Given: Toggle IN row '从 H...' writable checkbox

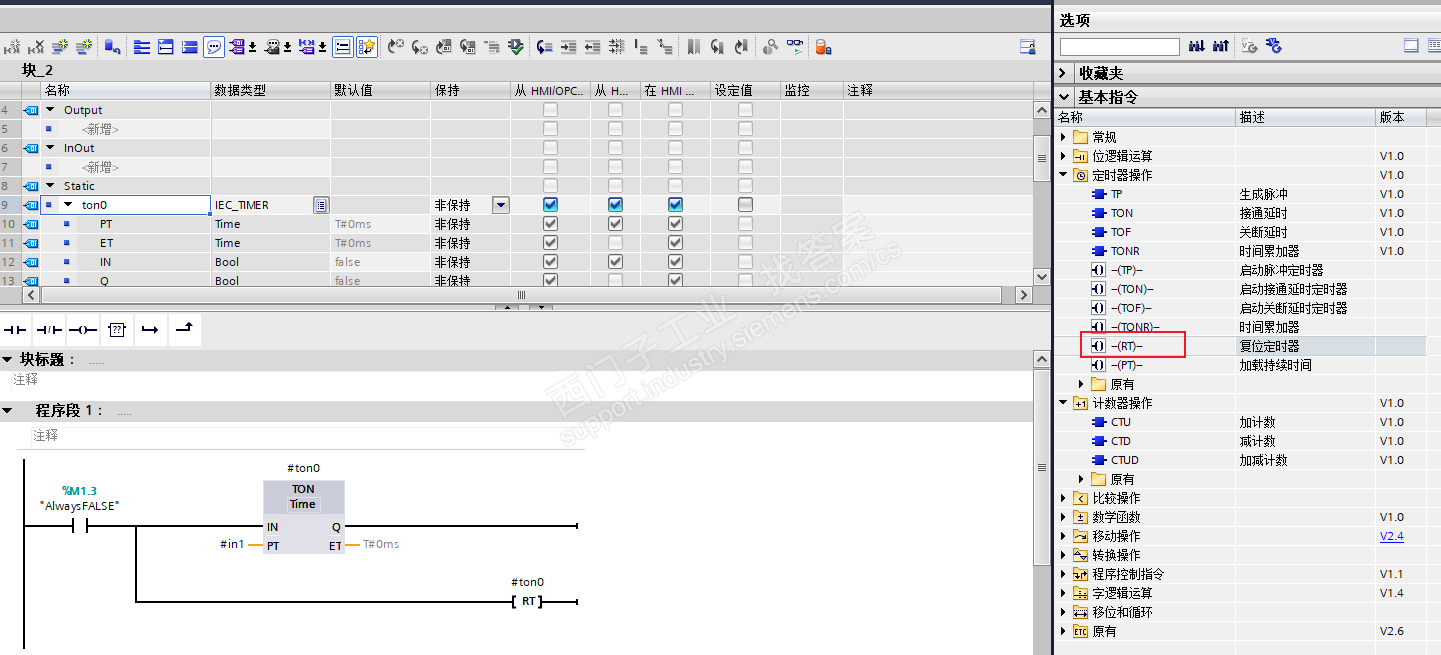Looking at the screenshot, I should [615, 262].
